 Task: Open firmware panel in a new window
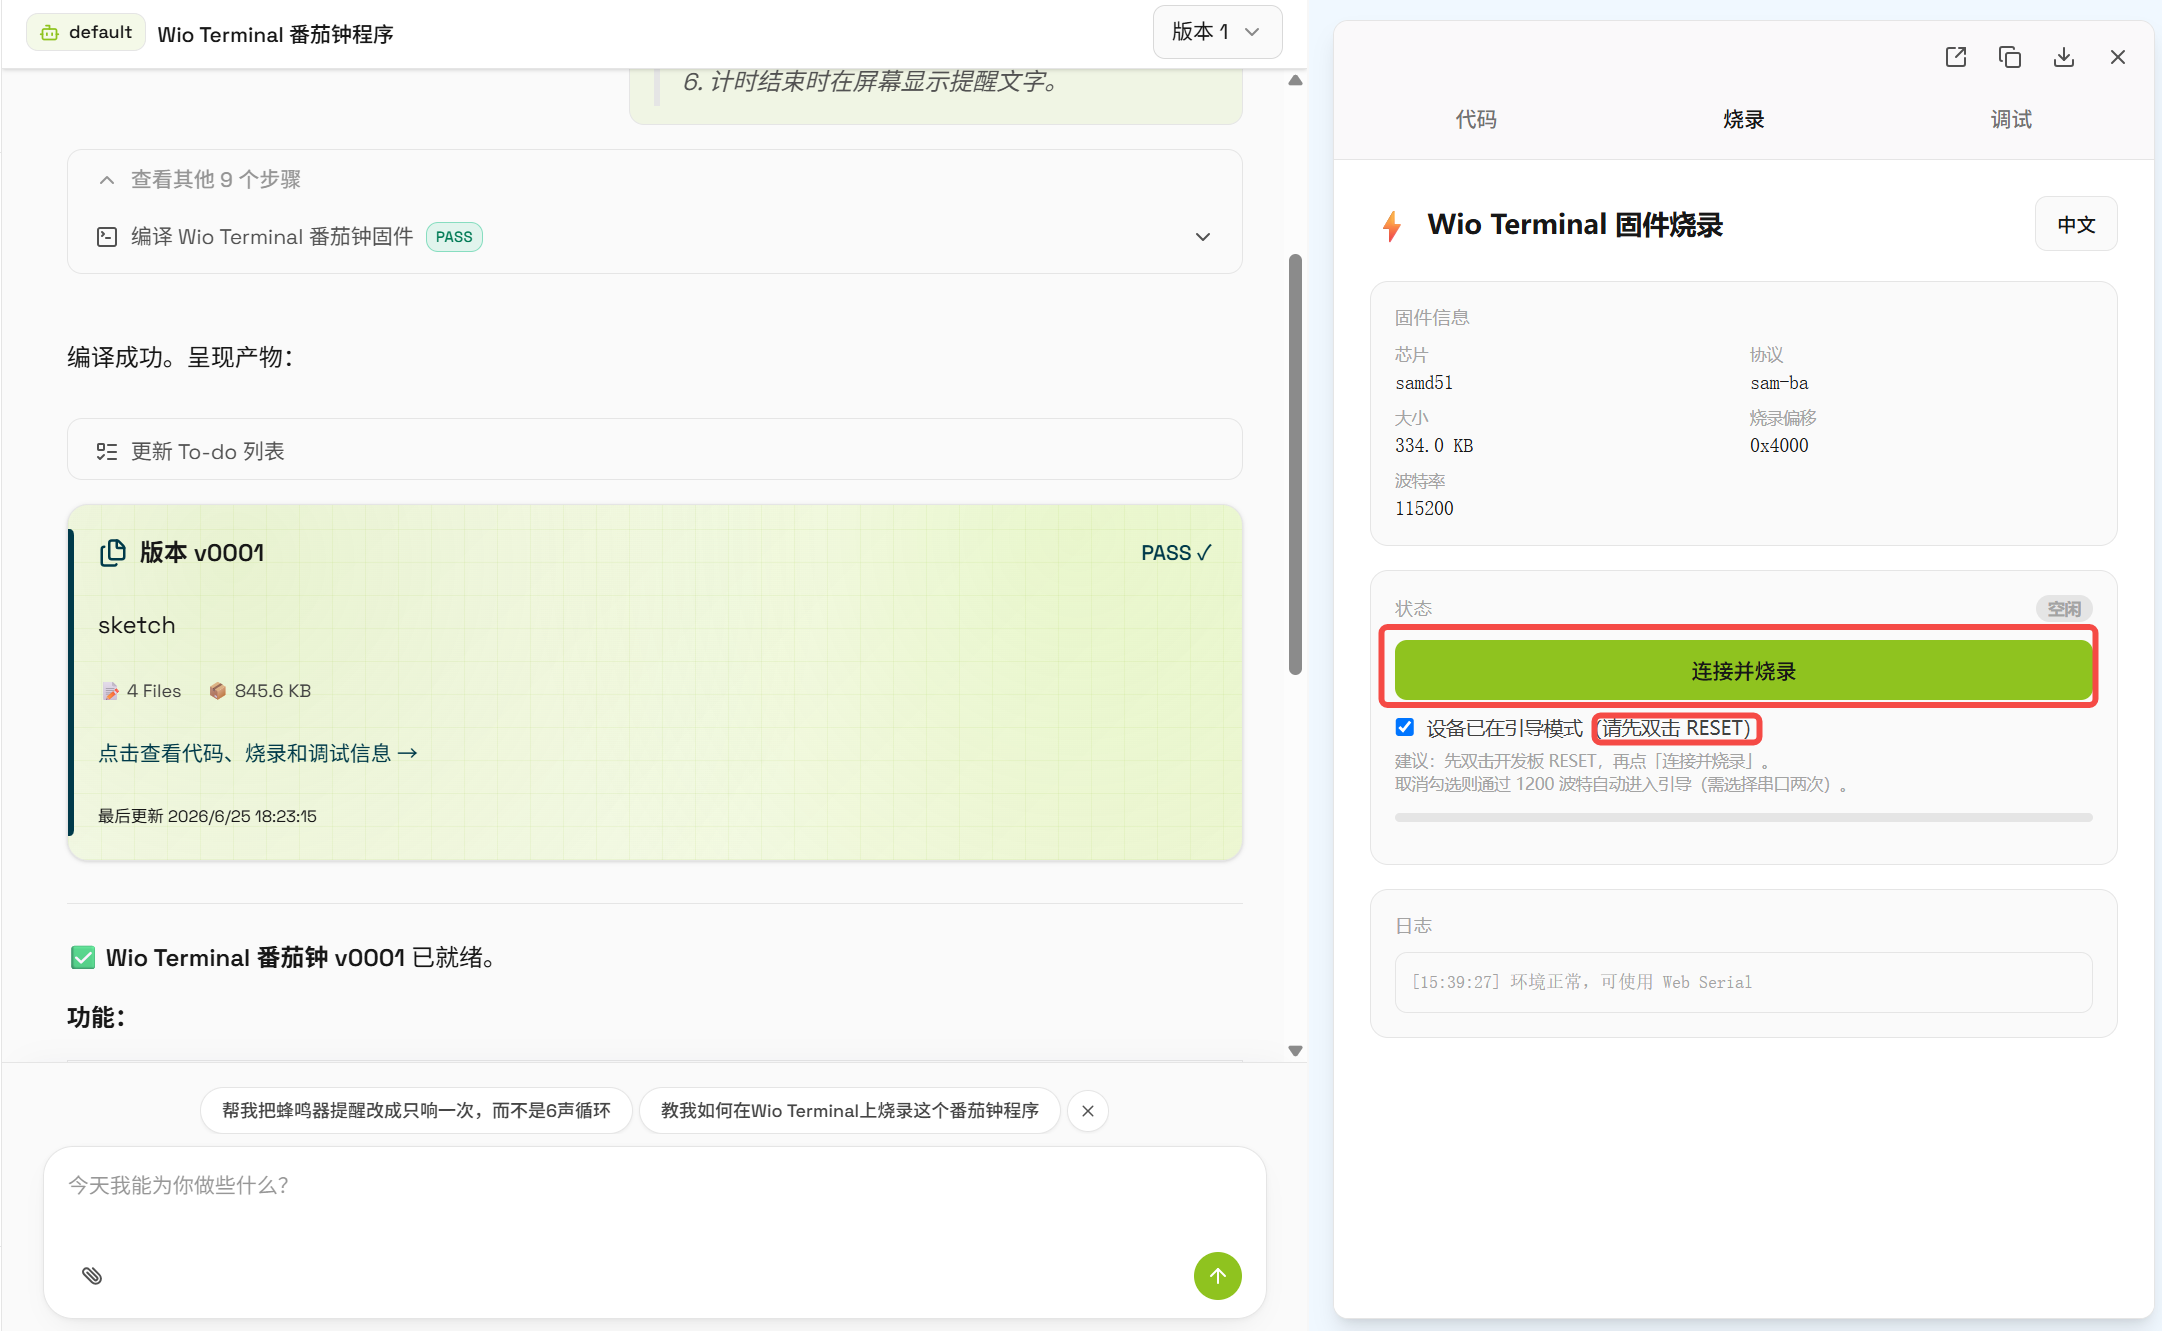tap(1956, 57)
